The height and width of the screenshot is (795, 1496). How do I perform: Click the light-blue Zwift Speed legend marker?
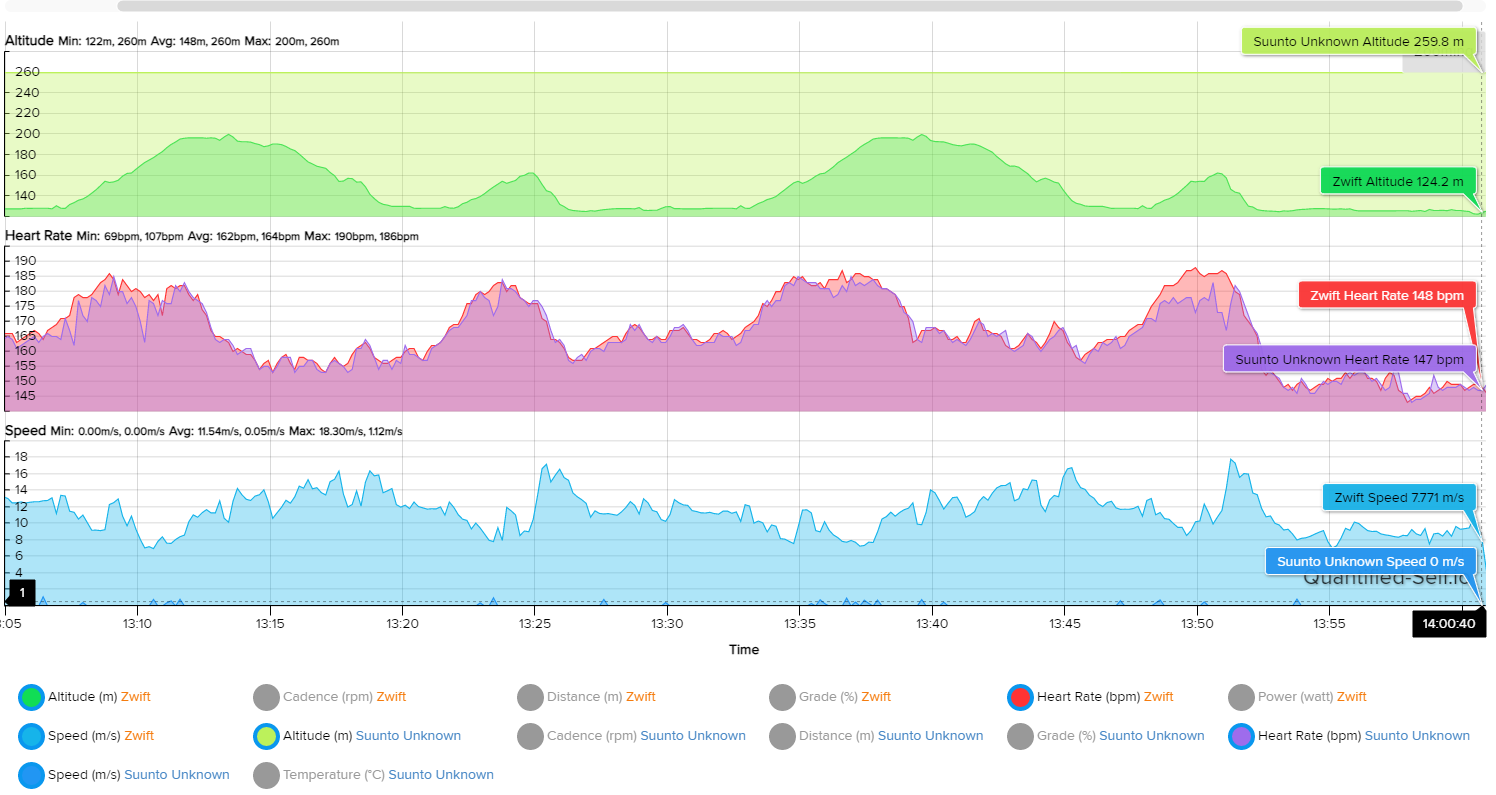pyautogui.click(x=32, y=736)
